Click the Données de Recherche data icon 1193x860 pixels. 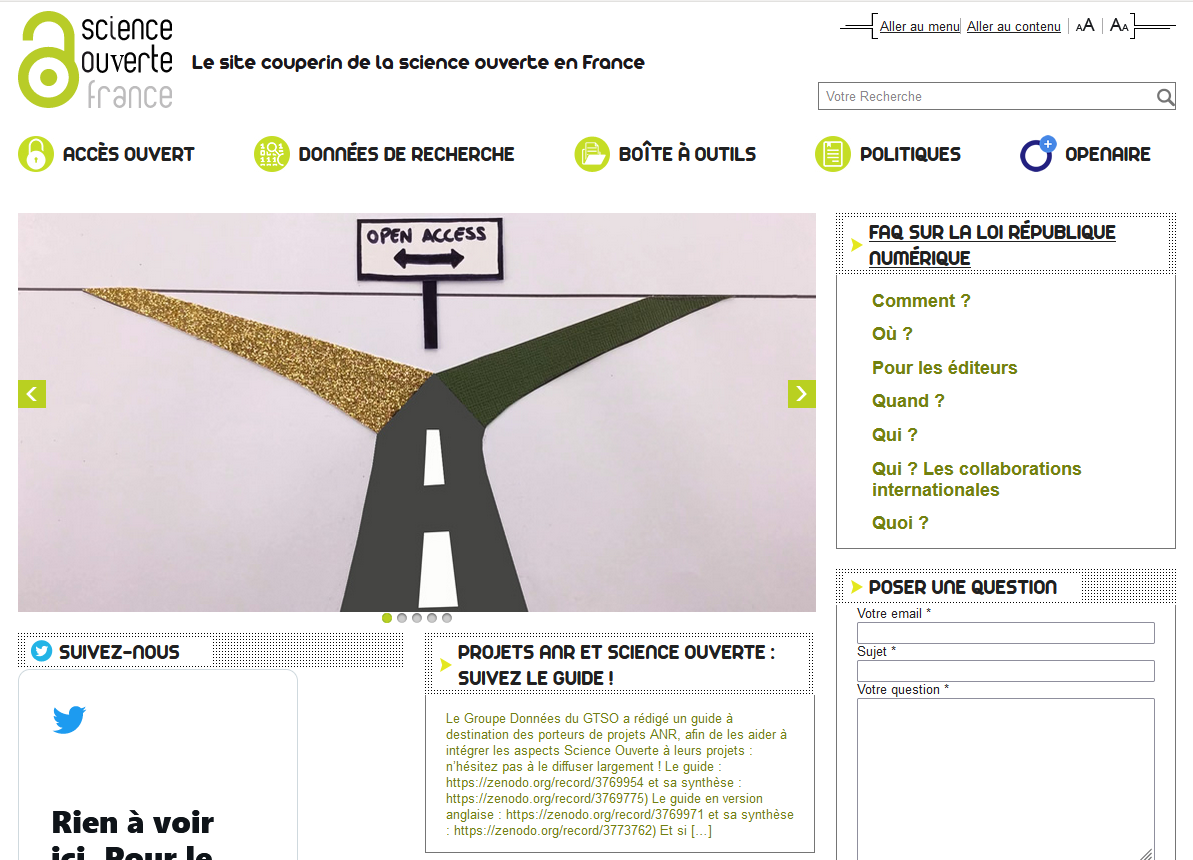click(x=271, y=154)
